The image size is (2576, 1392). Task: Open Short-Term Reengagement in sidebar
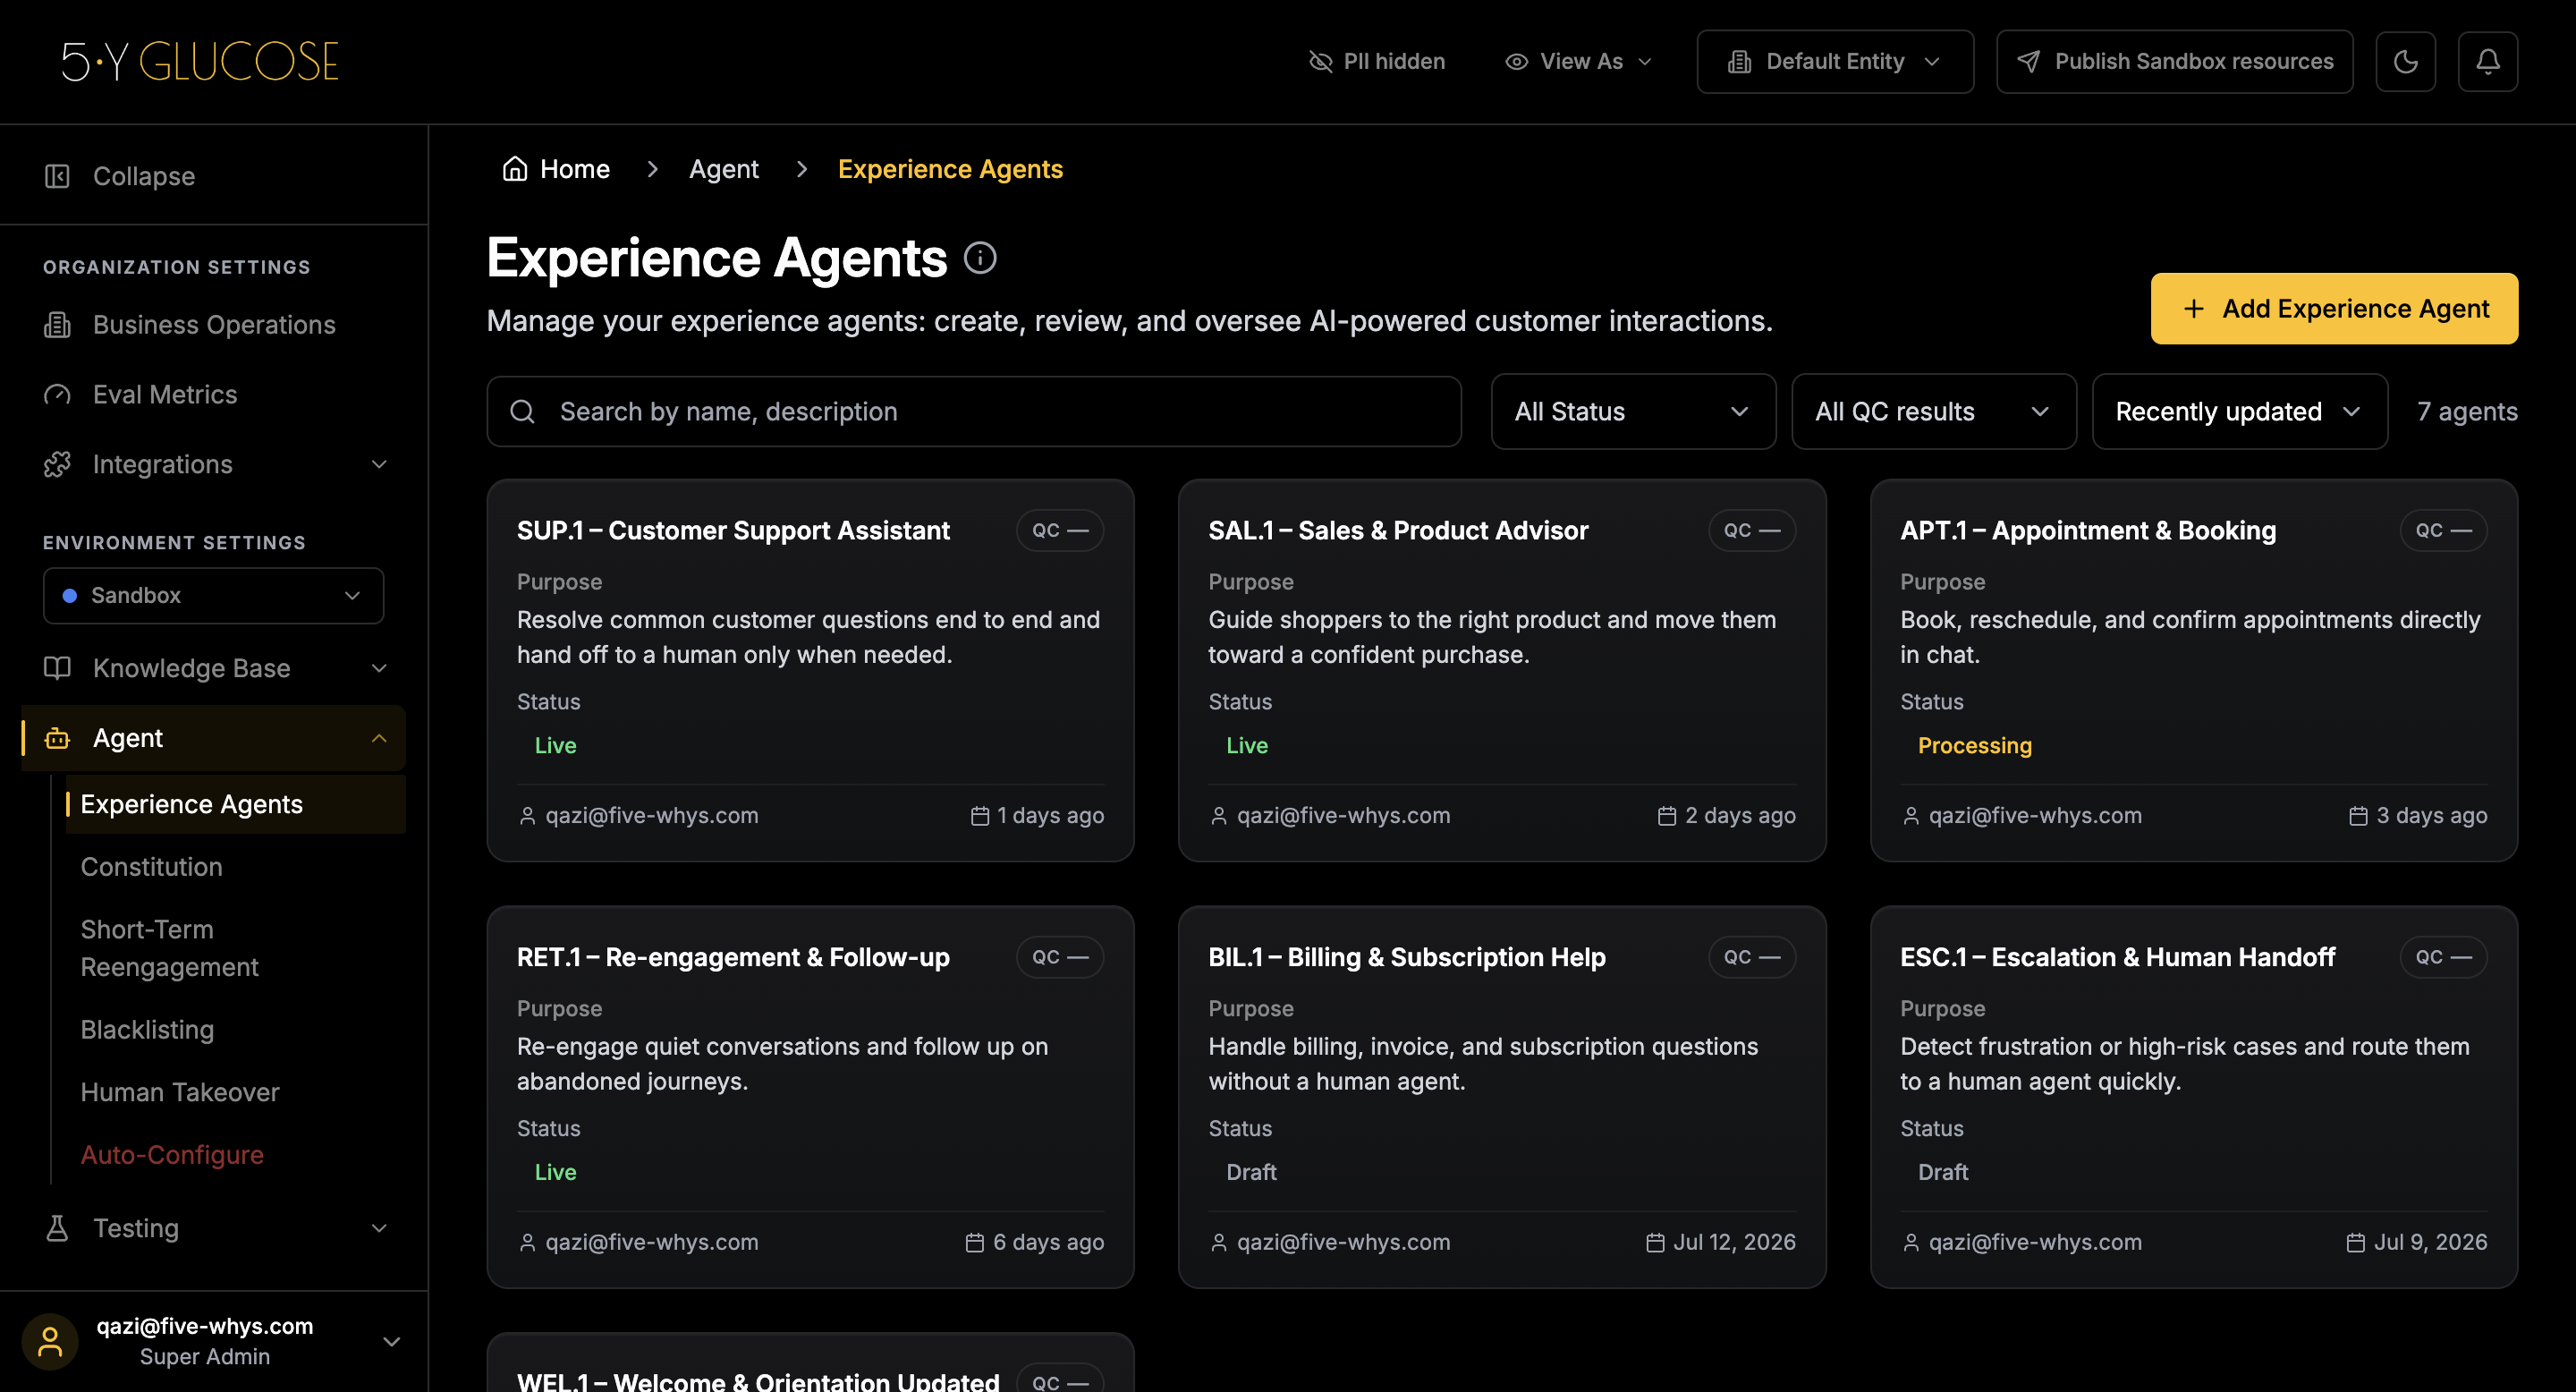tap(169, 948)
